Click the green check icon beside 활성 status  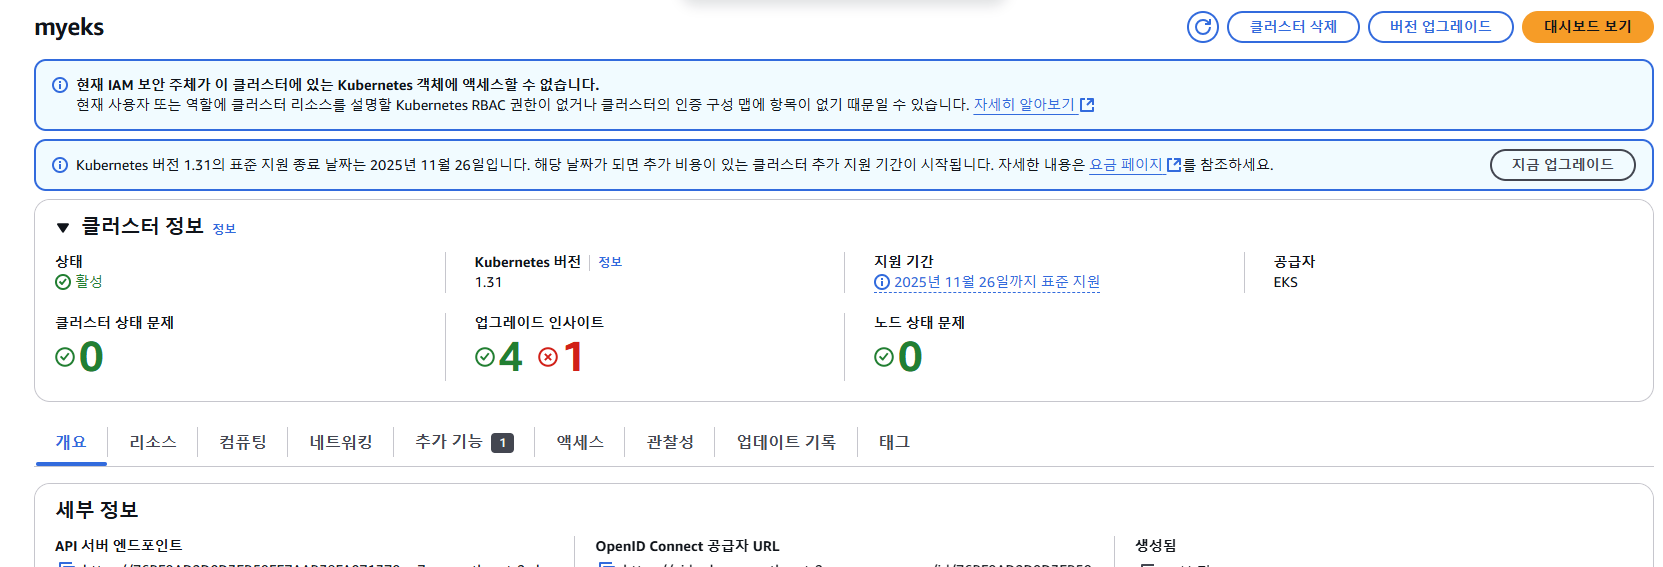(x=63, y=282)
